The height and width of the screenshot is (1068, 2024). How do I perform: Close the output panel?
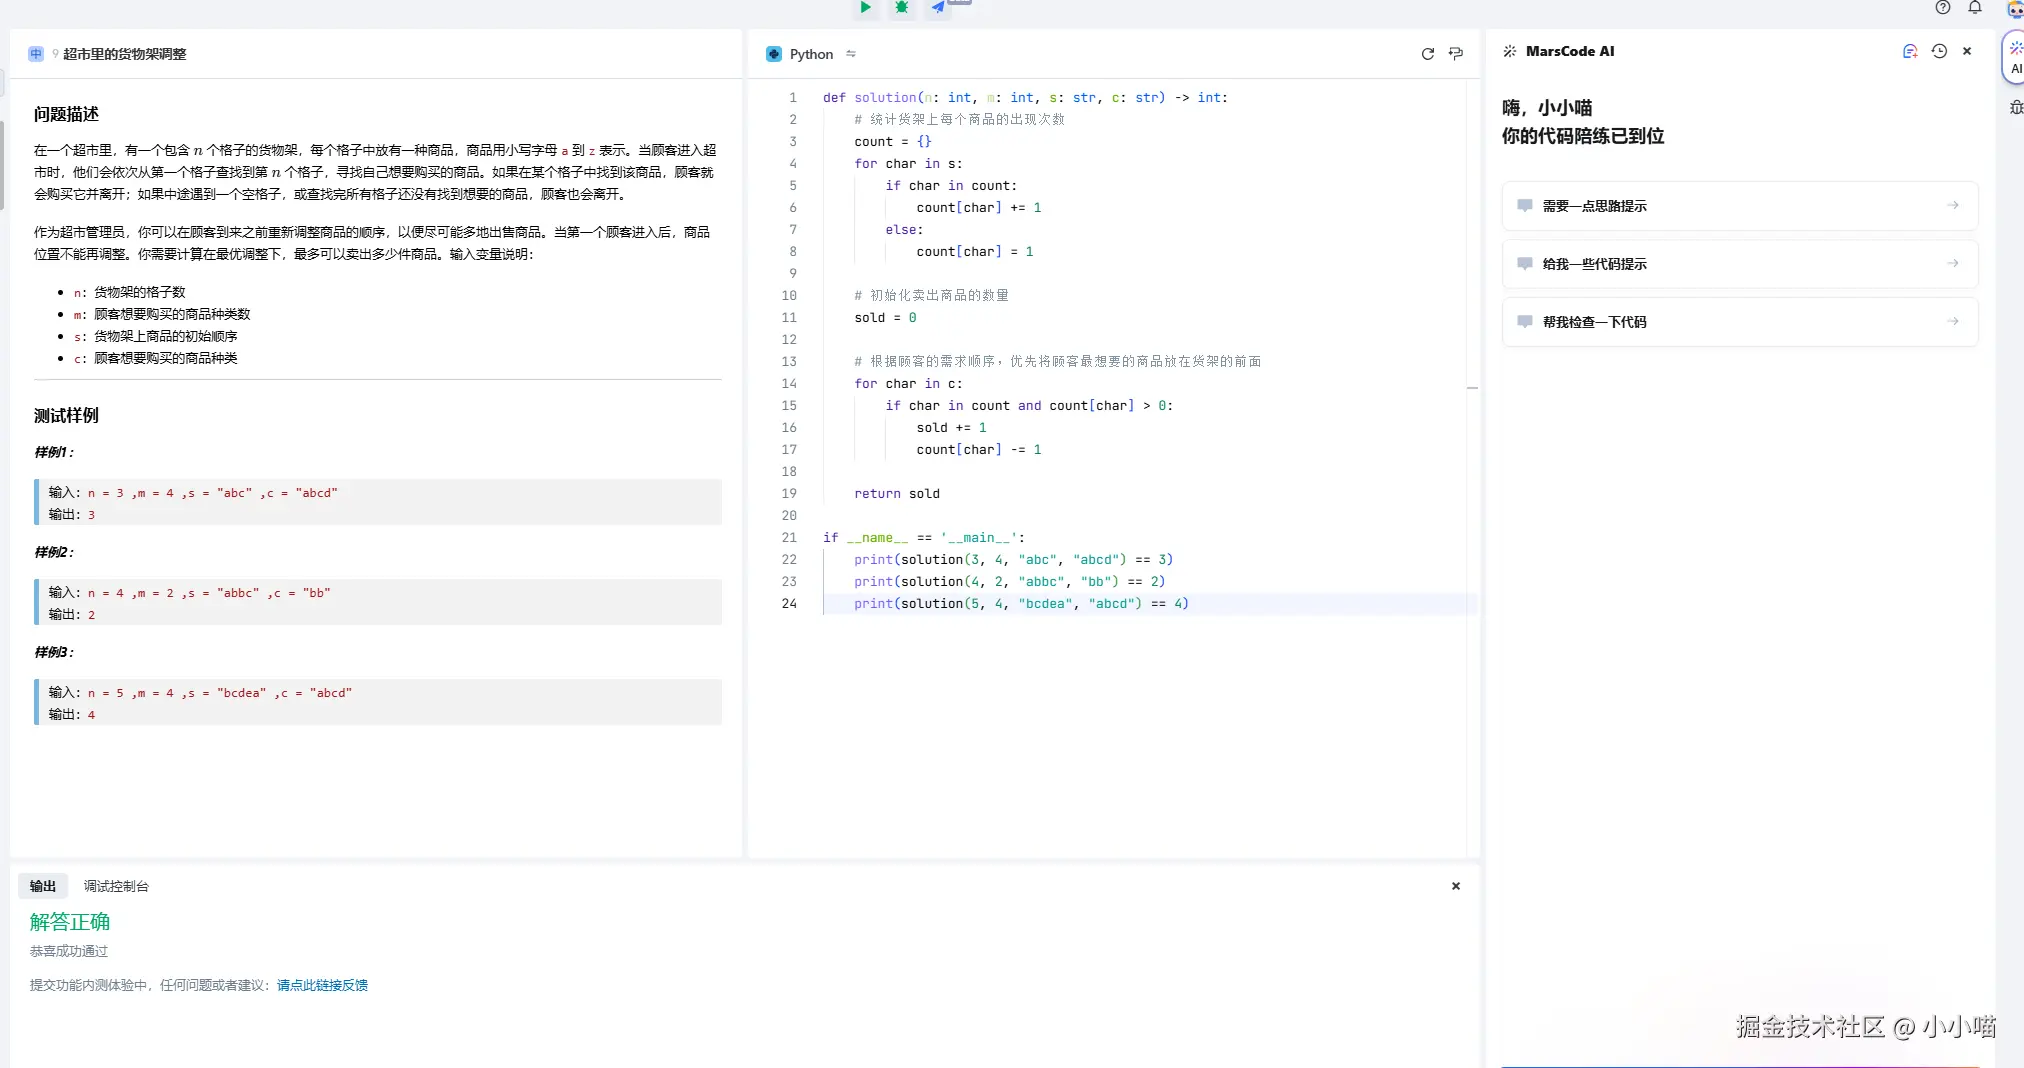pos(1456,886)
